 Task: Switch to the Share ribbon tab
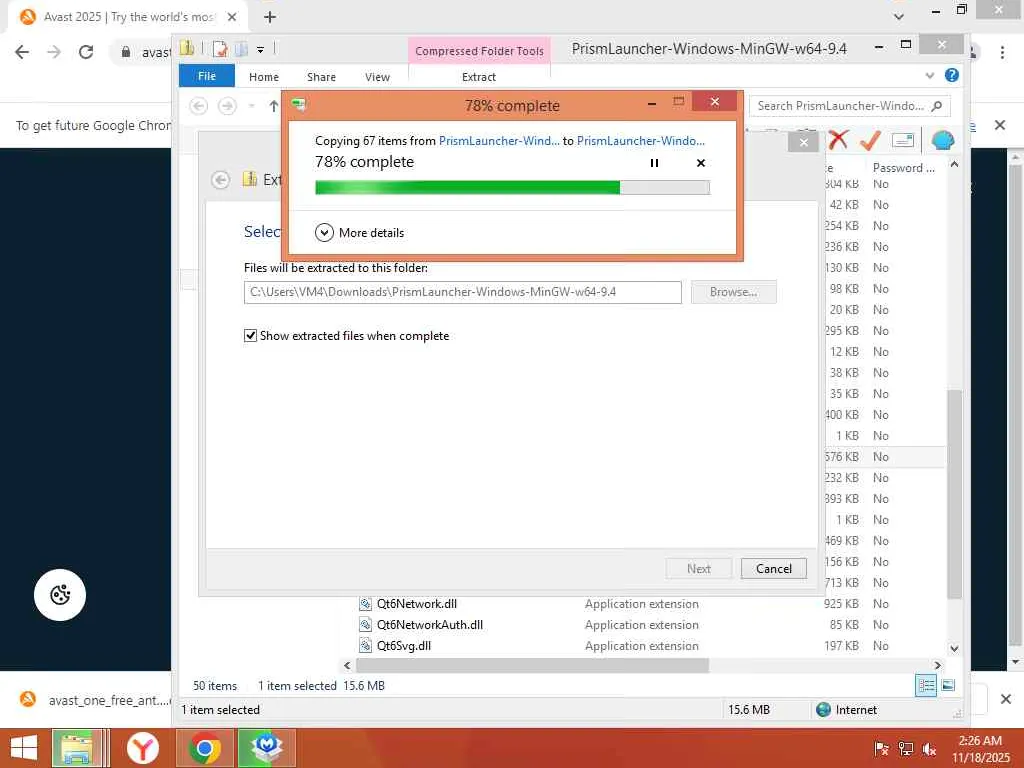321,77
